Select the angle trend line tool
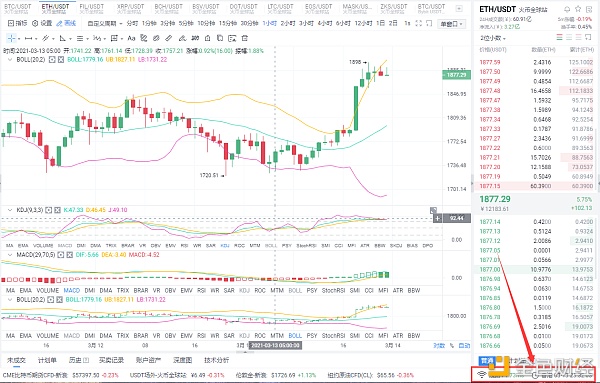Image resolution: width=600 pixels, height=383 pixels. click(62, 38)
